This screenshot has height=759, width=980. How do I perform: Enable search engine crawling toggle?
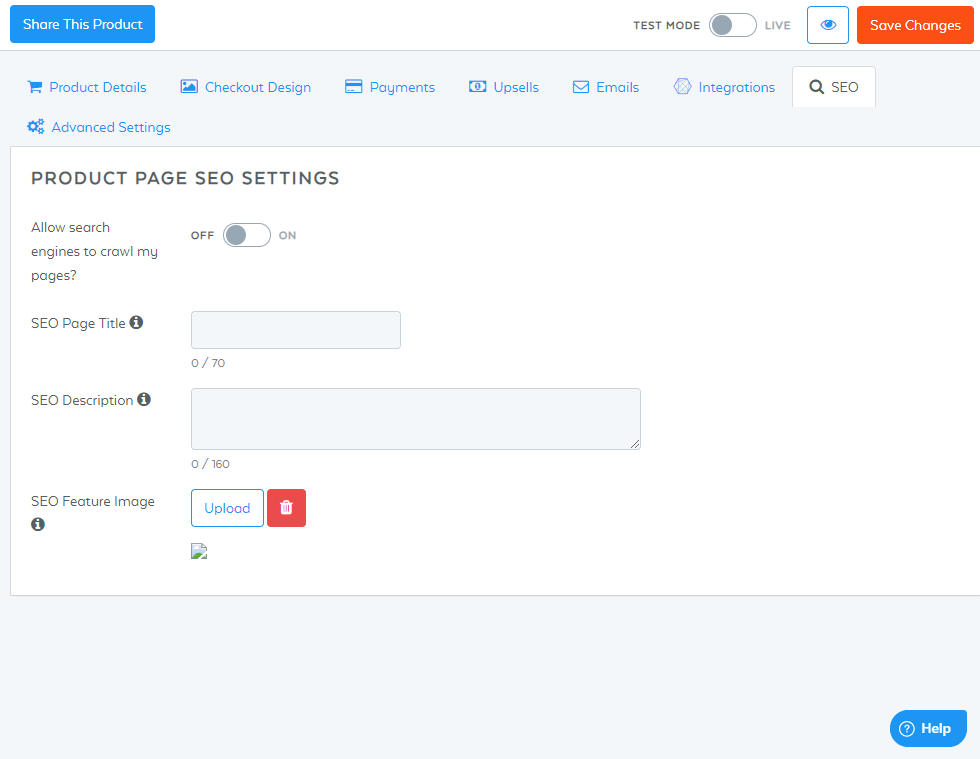tap(247, 235)
